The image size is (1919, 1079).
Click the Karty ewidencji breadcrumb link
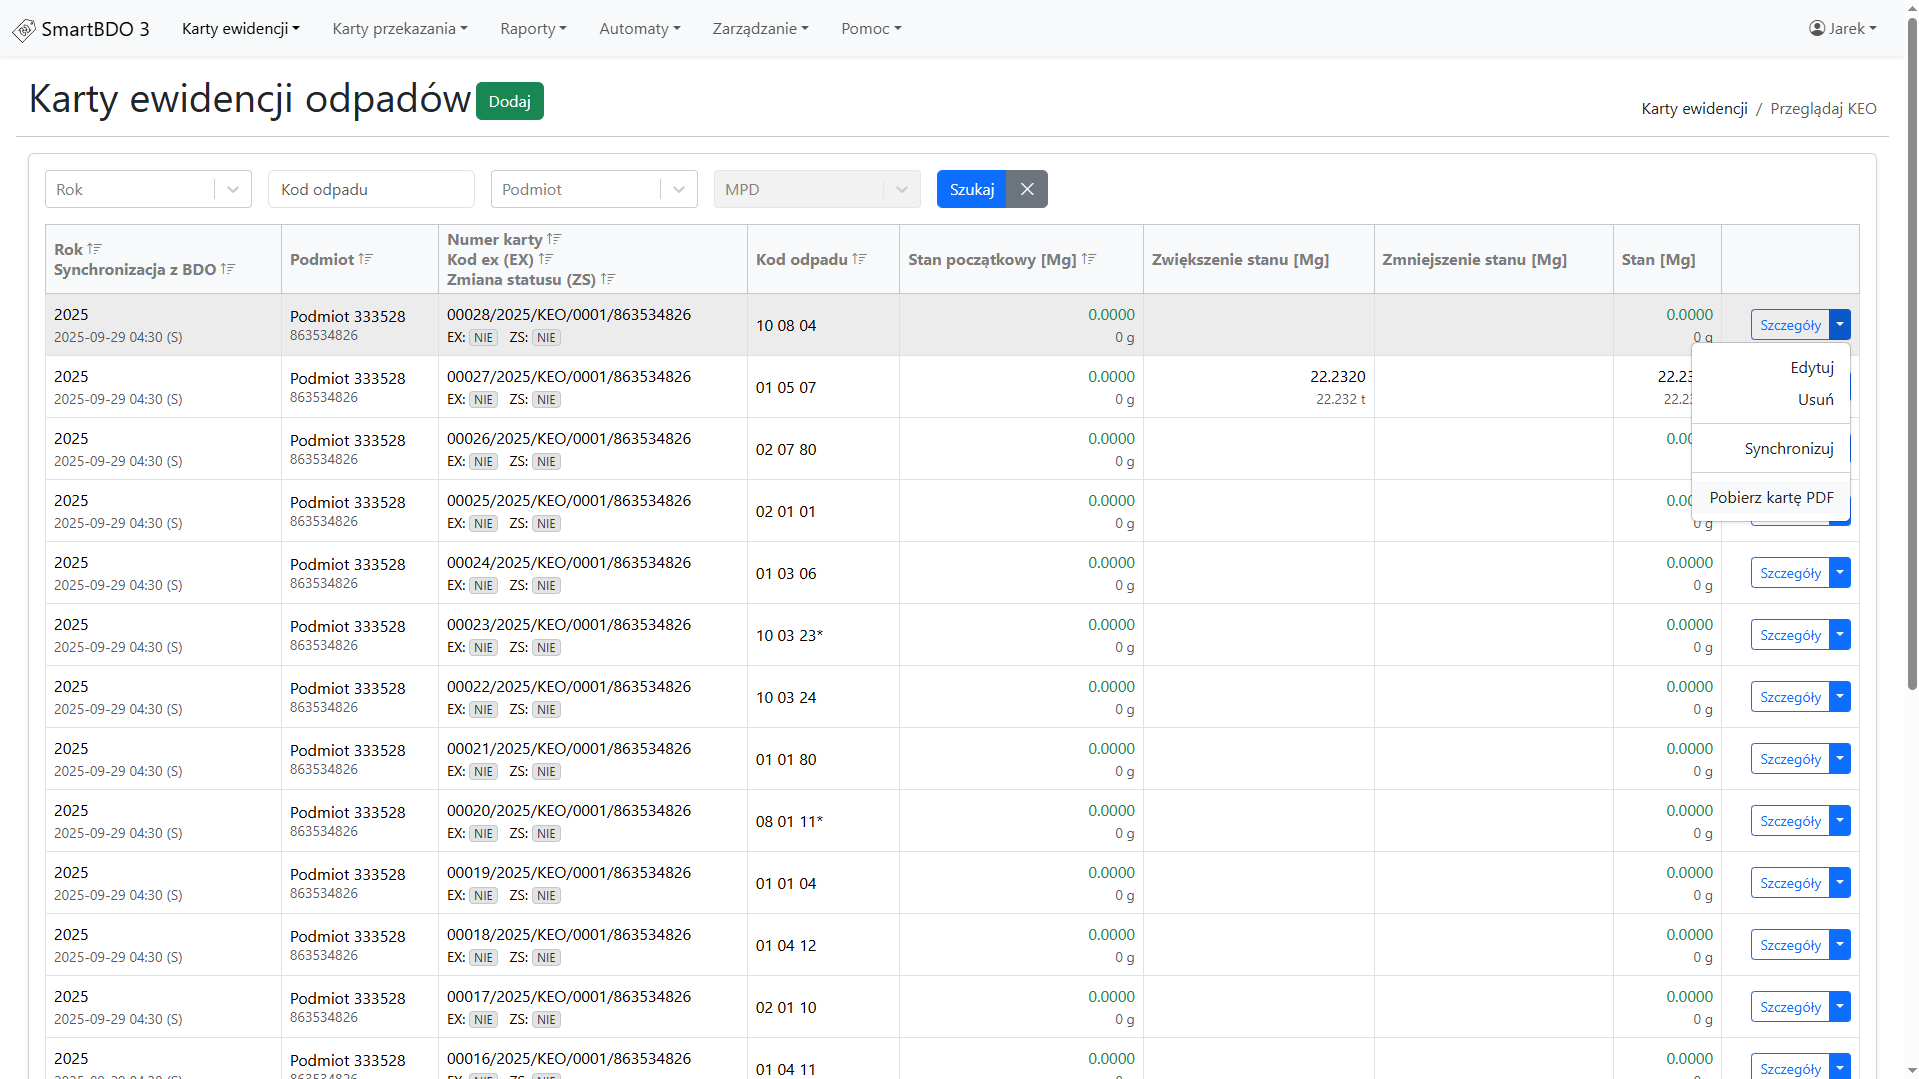coord(1694,108)
